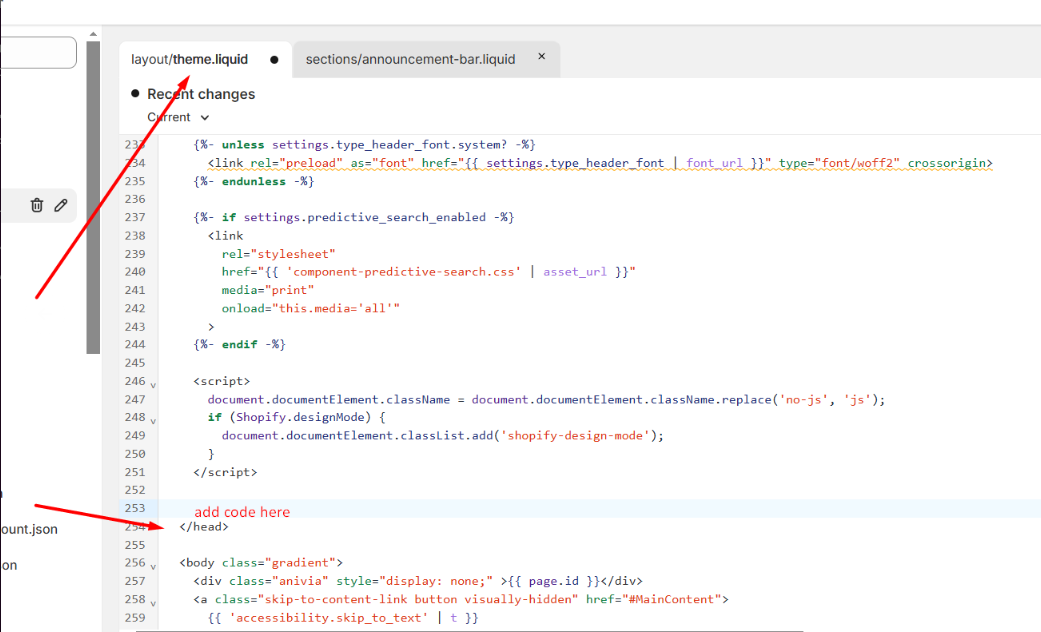Click the file sidebar scrollbar thumb

point(93,197)
